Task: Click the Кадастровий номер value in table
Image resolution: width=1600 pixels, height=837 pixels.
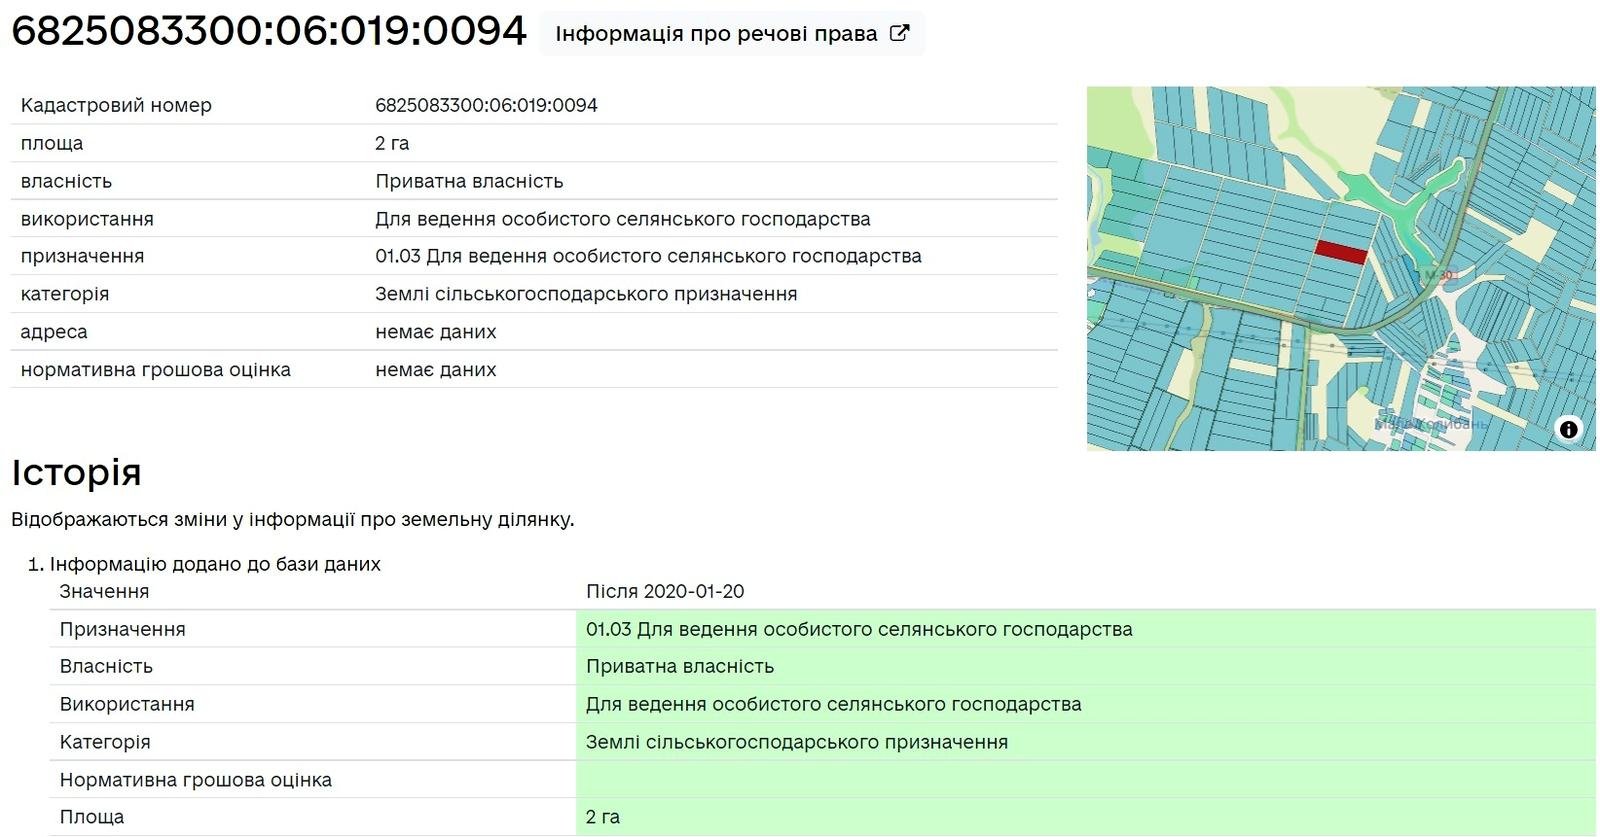Action: point(486,106)
